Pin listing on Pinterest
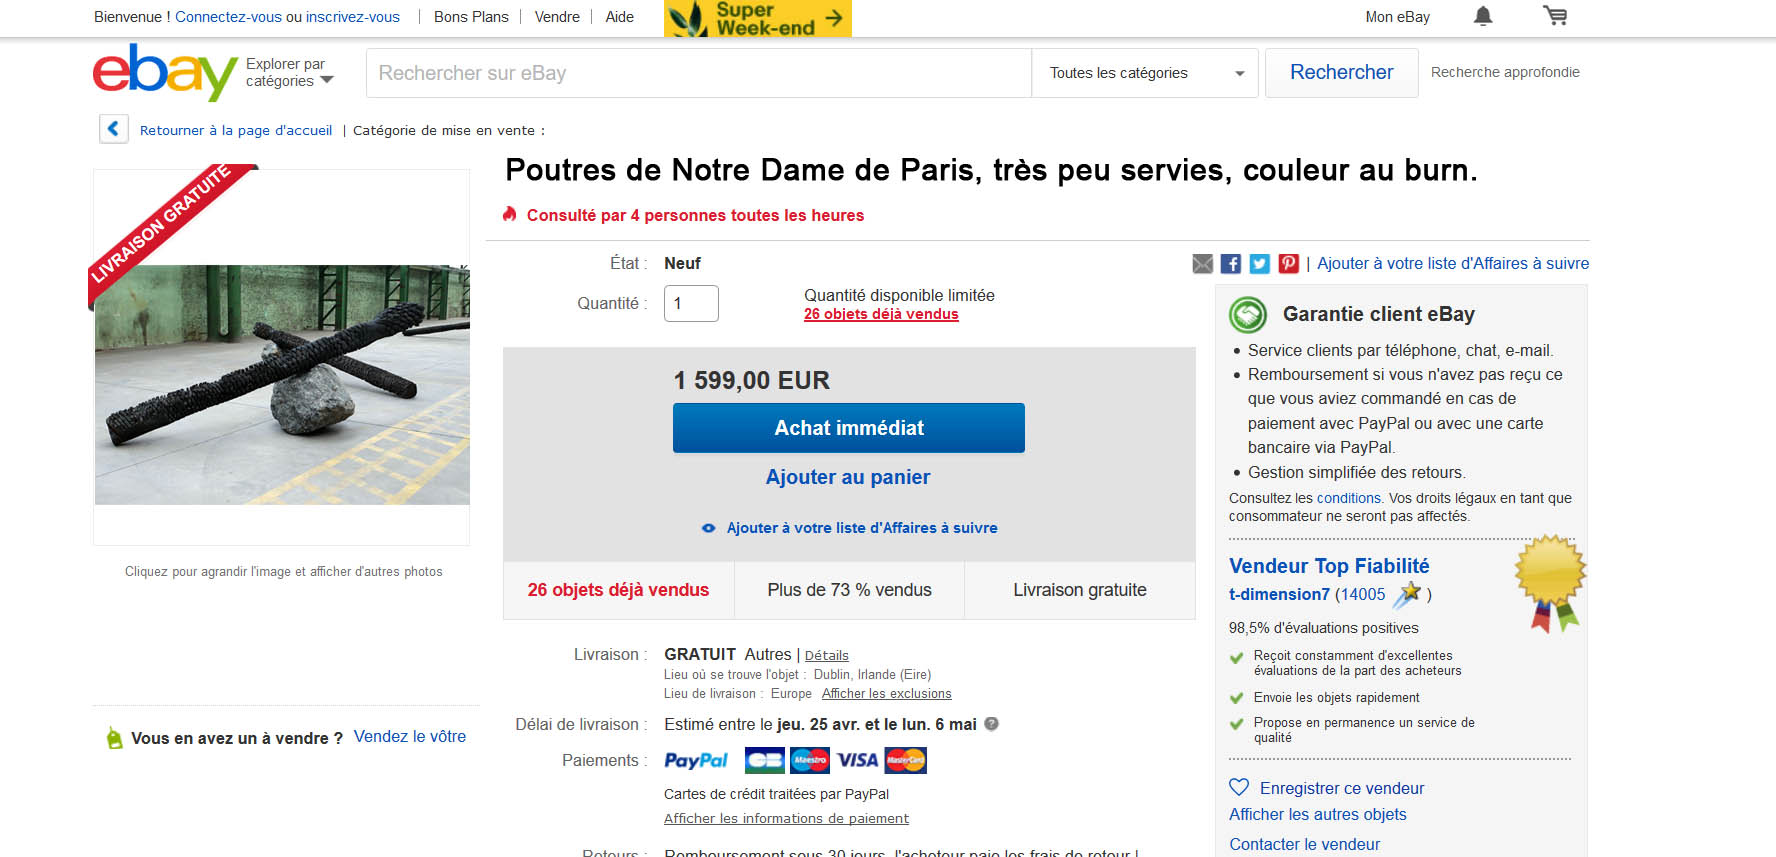Screen dimensions: 1776x857 pyautogui.click(x=1289, y=264)
